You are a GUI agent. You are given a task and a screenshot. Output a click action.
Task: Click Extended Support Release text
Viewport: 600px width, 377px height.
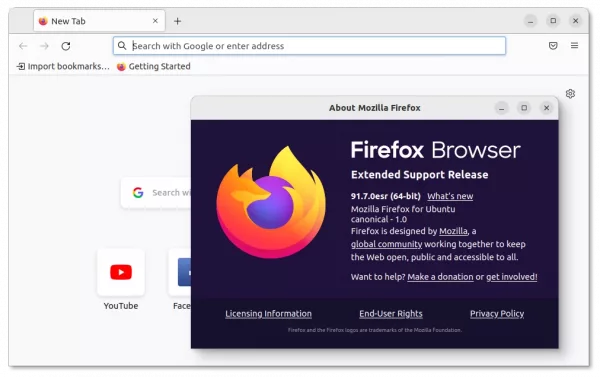point(419,175)
